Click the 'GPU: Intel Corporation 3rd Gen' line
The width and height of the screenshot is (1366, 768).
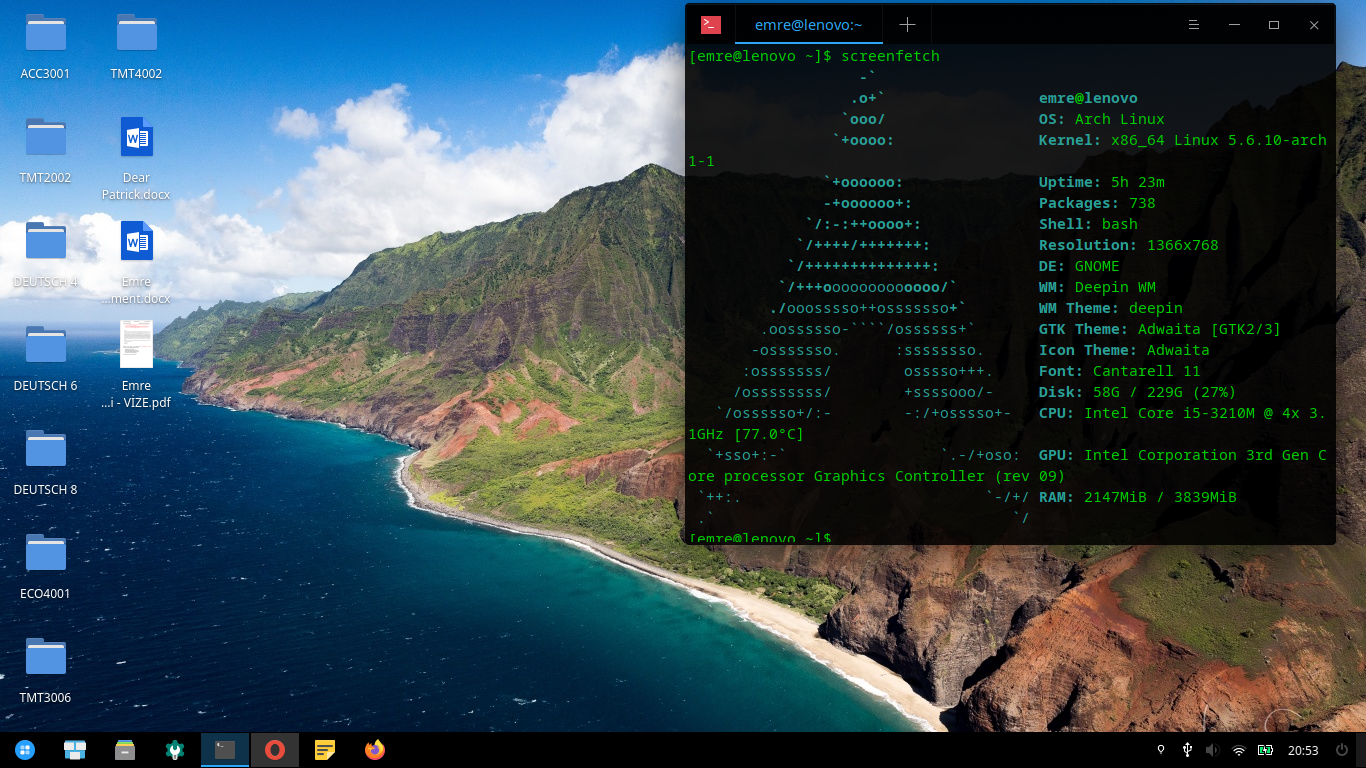pos(1183,455)
